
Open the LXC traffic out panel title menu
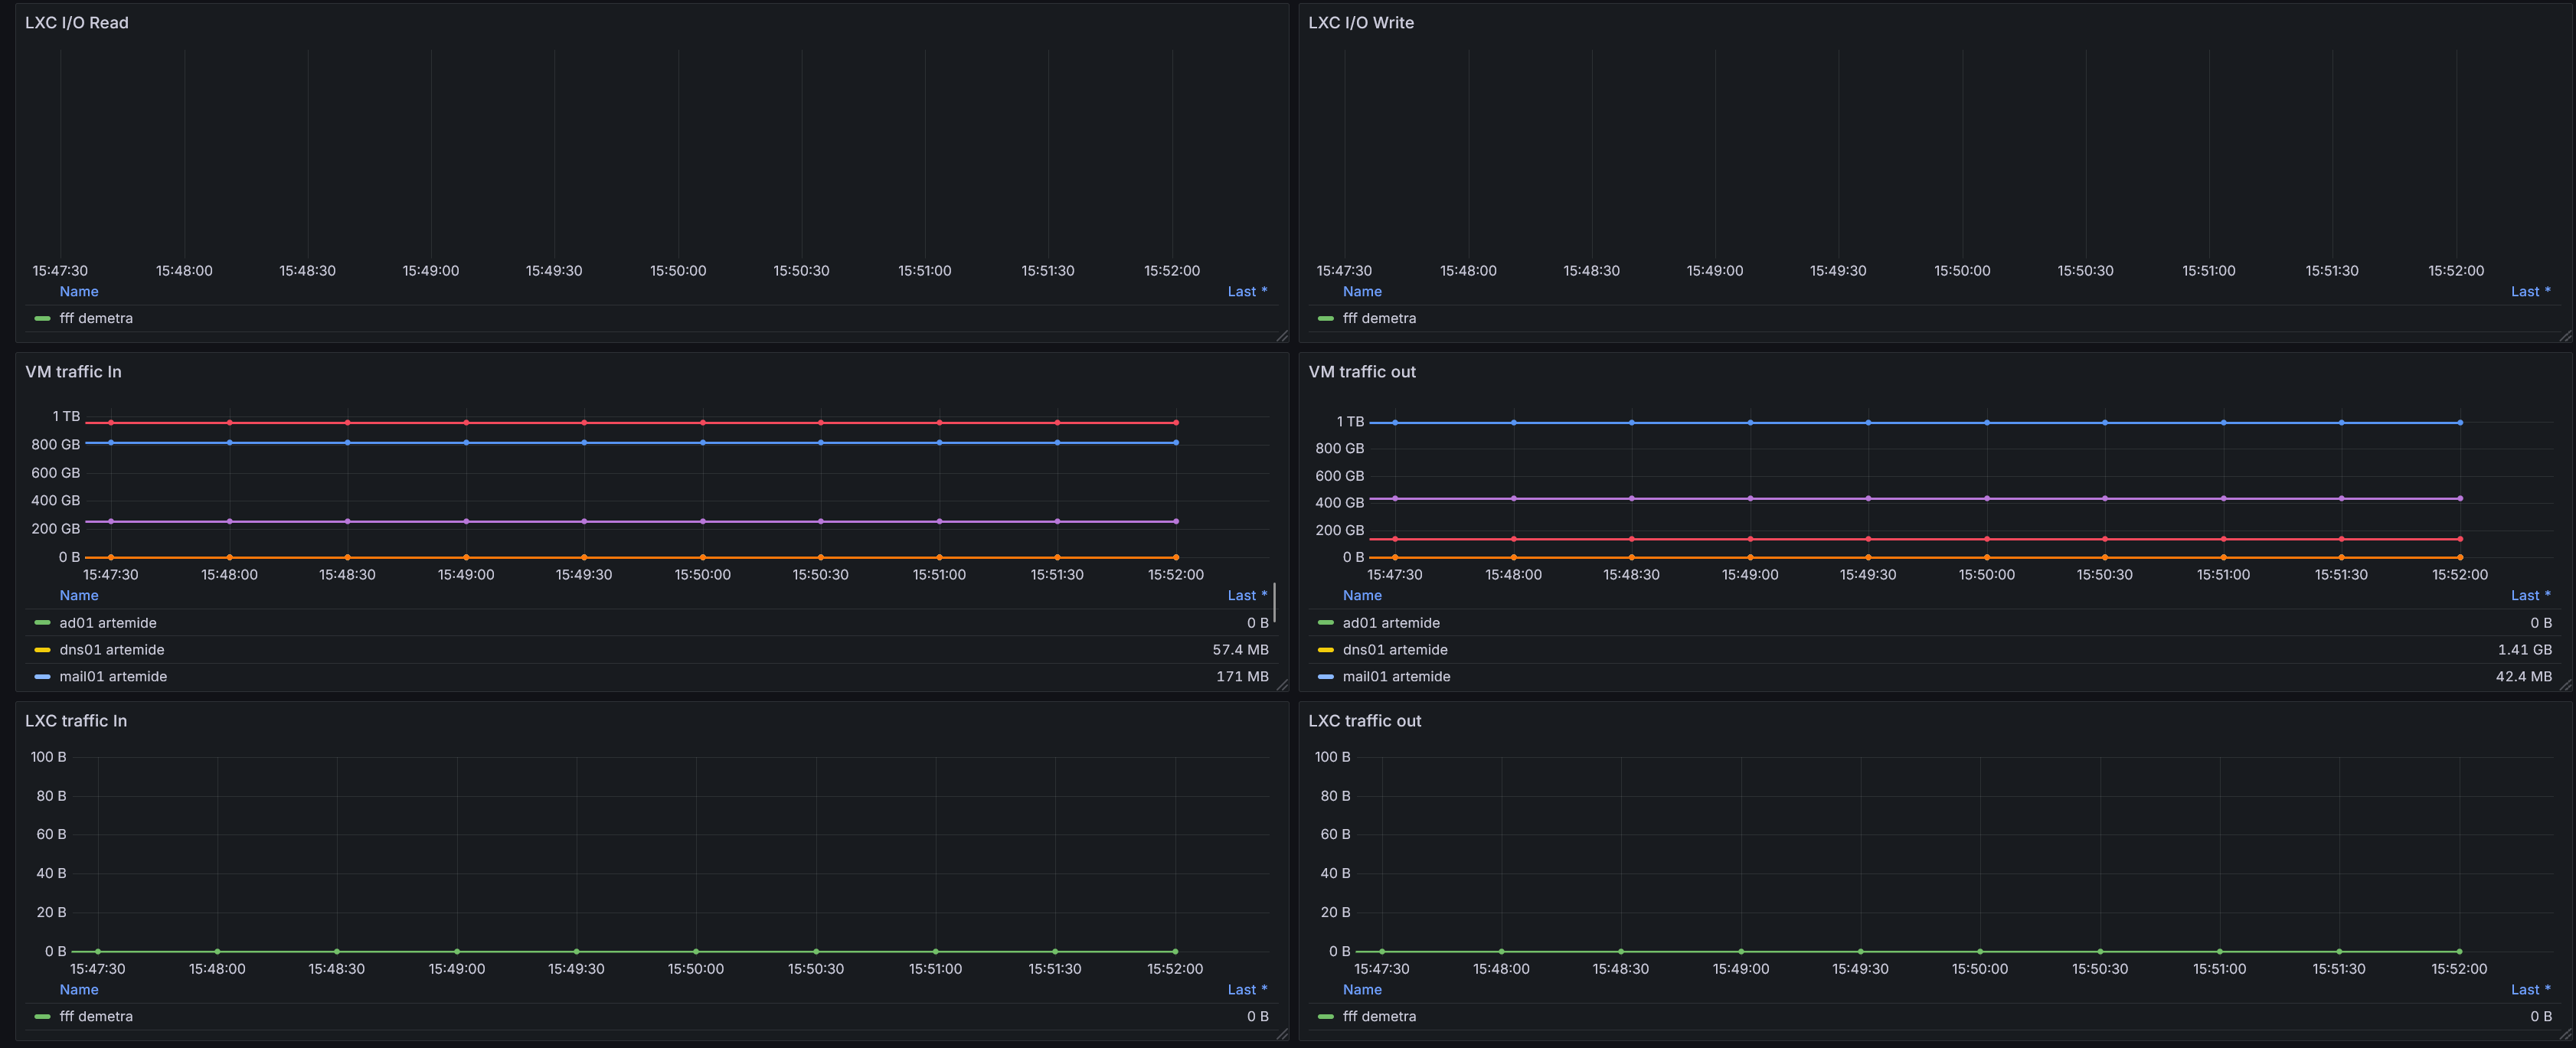click(1364, 721)
